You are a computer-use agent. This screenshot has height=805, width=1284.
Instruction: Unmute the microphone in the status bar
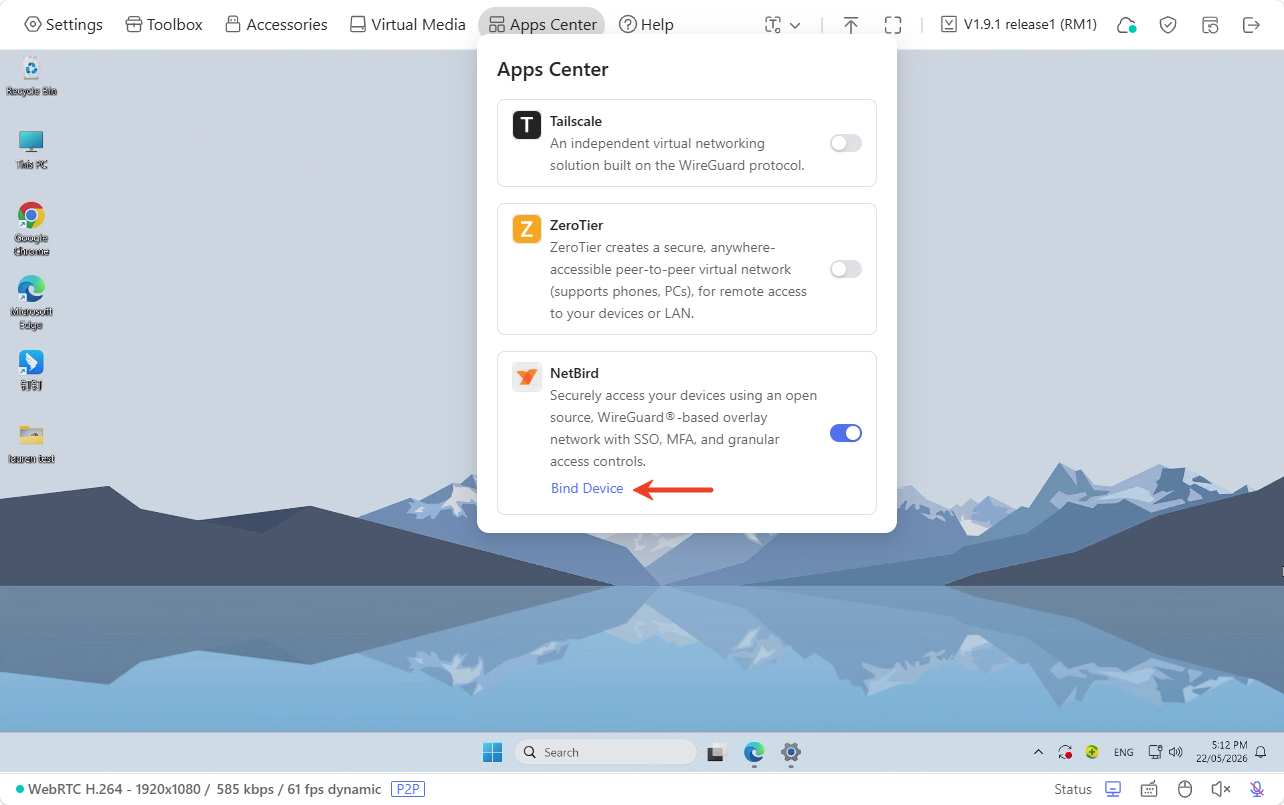click(1257, 789)
